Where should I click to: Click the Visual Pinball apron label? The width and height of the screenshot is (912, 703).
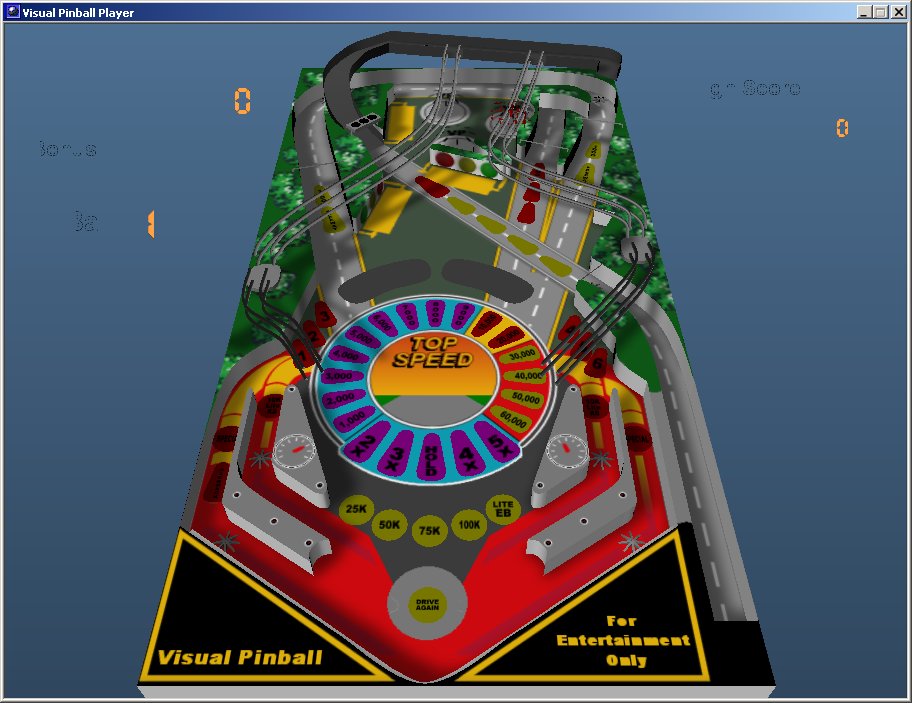tap(239, 657)
